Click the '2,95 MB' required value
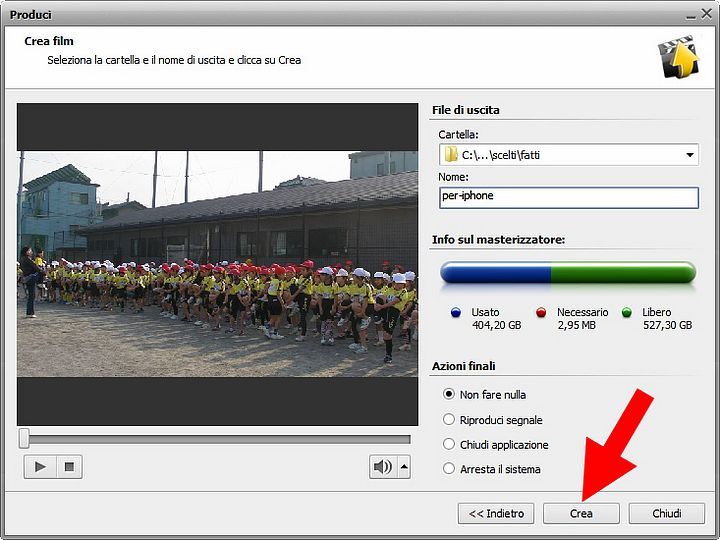 576,326
